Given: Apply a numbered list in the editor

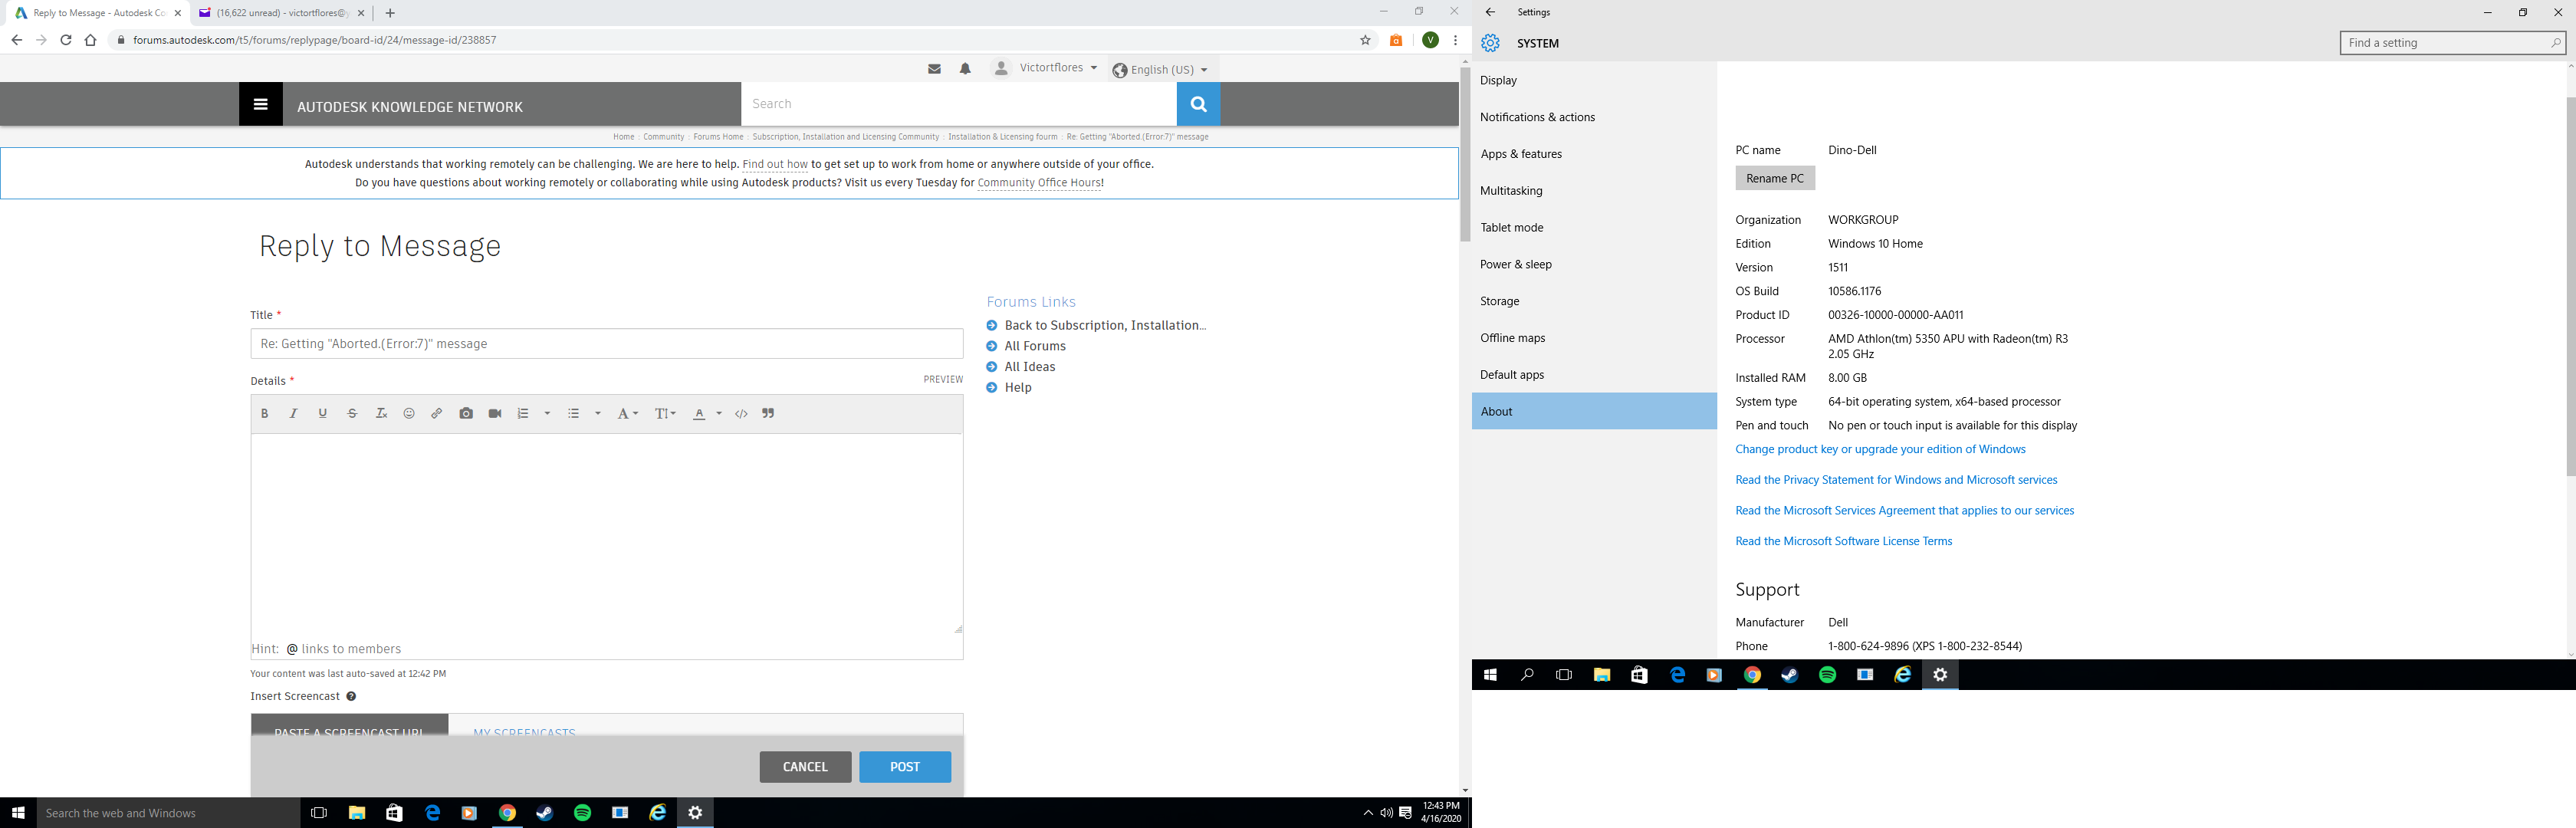Looking at the screenshot, I should click(523, 413).
